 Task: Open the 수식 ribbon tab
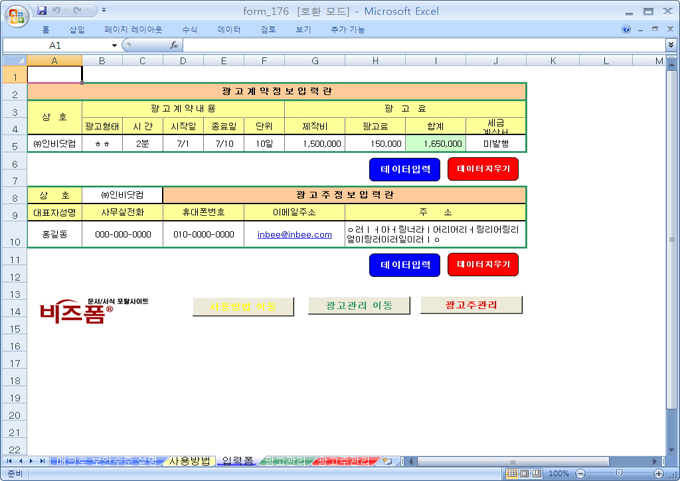(x=189, y=30)
